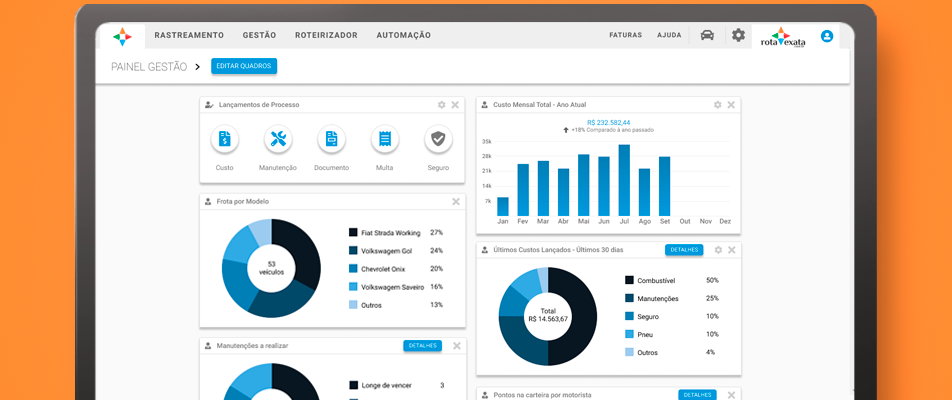Click the Jan bar in monthly cost chart
952x400 pixels.
[503, 206]
